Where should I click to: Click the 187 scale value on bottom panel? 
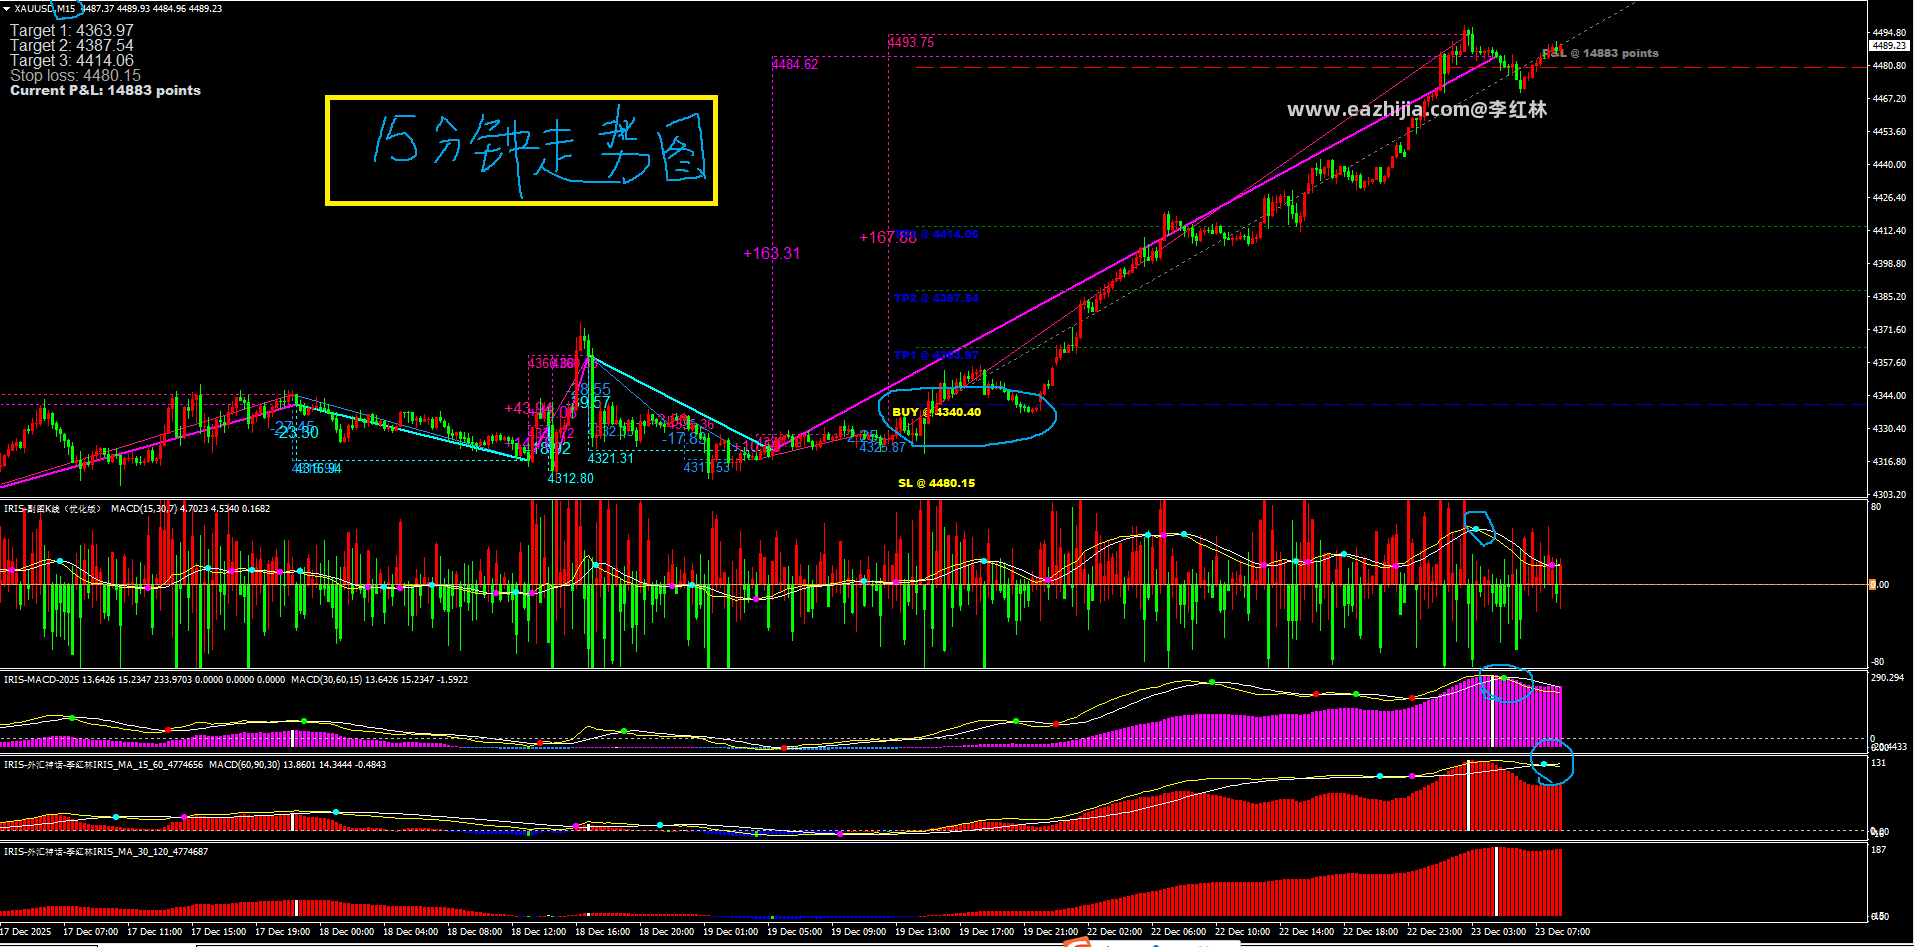tap(1878, 850)
